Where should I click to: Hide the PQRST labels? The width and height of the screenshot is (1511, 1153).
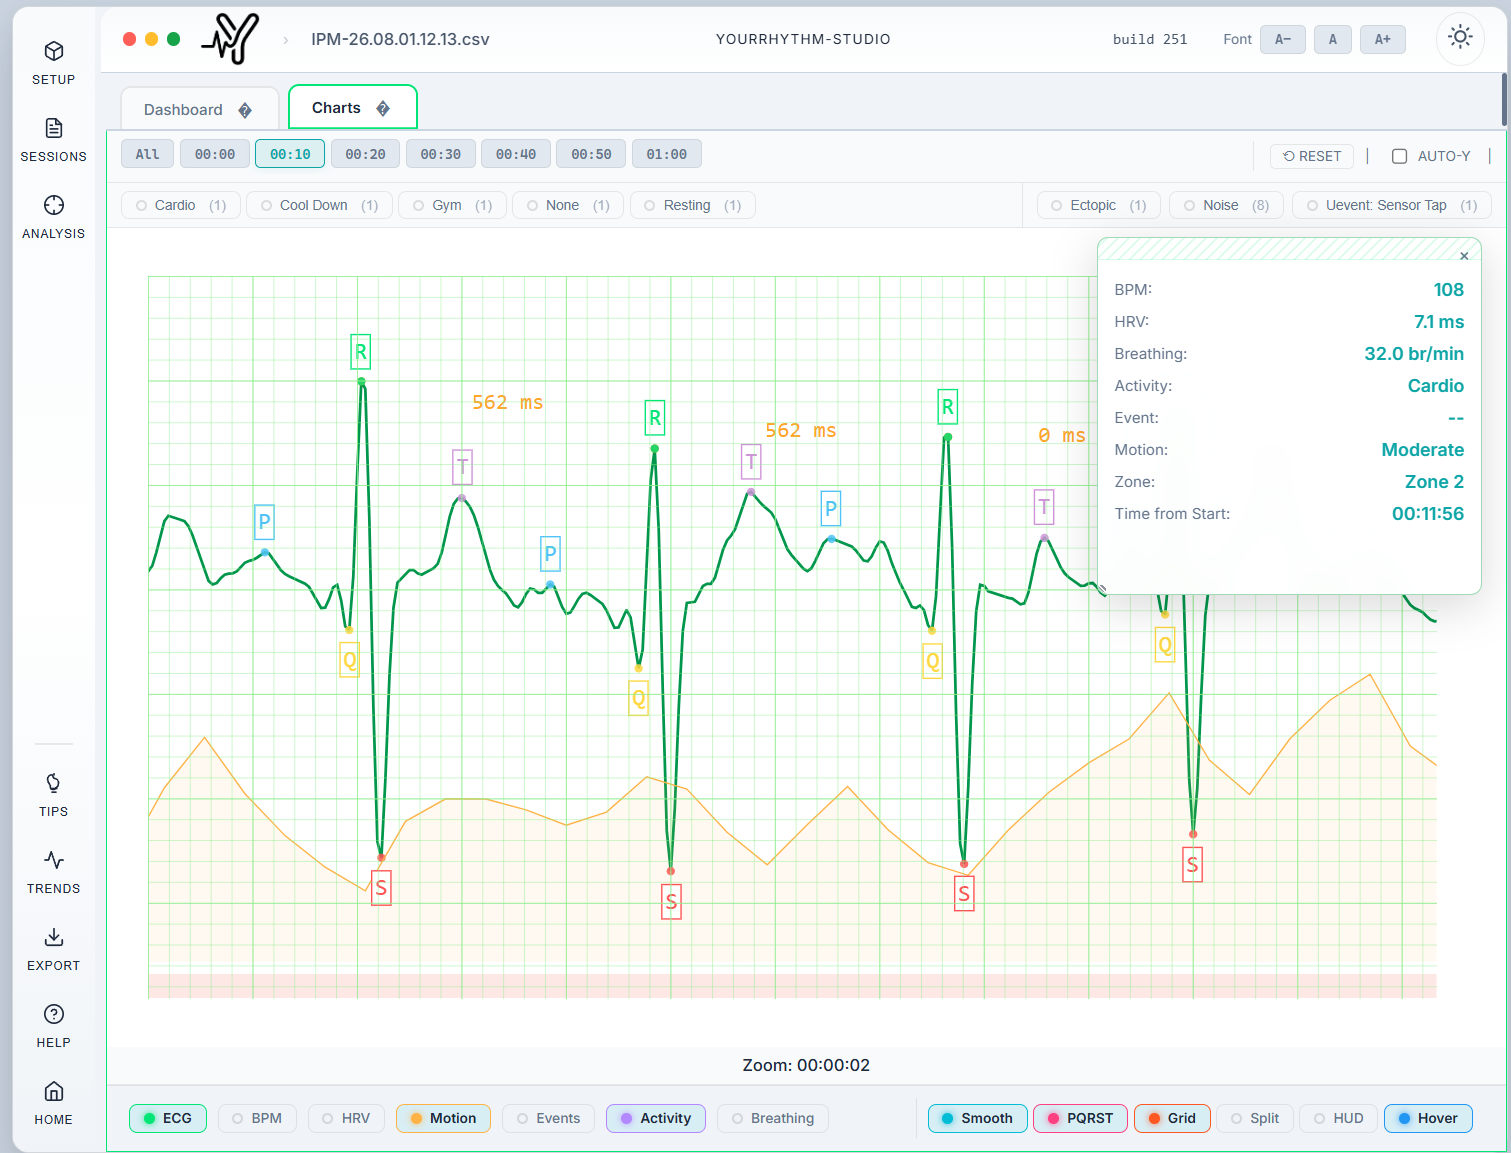point(1080,1118)
